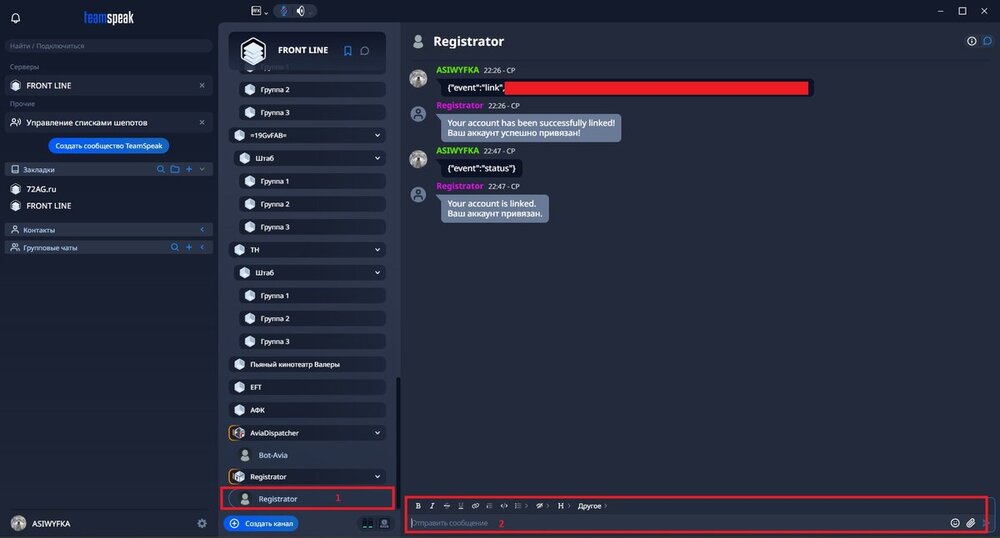The height and width of the screenshot is (538, 1000).
Task: Click Create TeamSpeak community button
Action: click(108, 146)
